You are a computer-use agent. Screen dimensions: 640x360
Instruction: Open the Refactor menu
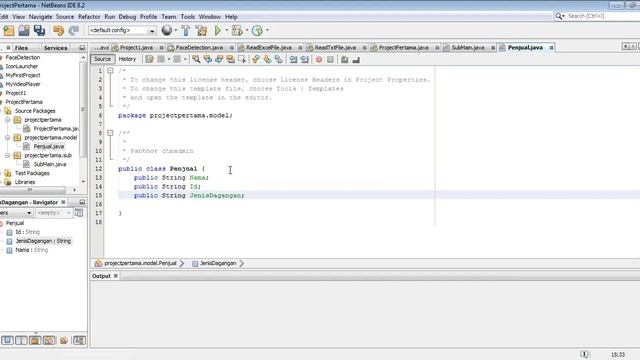(89, 17)
